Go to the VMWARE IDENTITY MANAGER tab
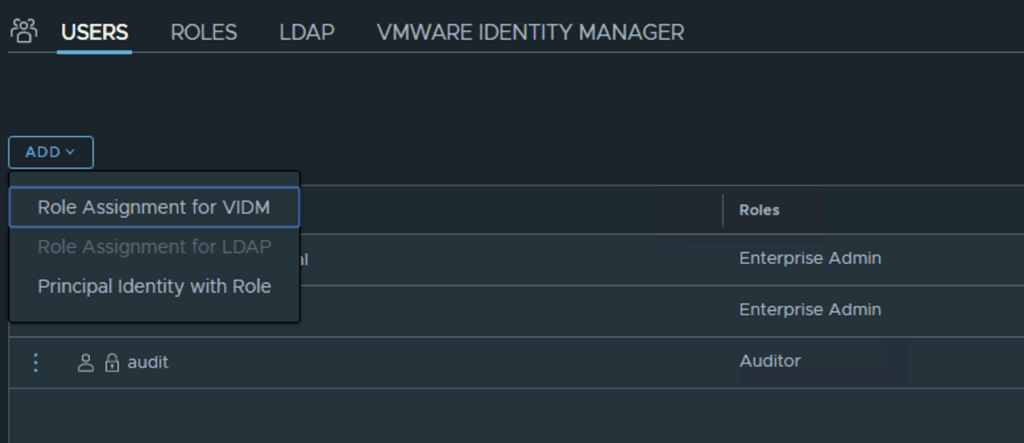This screenshot has height=443, width=1024. (530, 32)
